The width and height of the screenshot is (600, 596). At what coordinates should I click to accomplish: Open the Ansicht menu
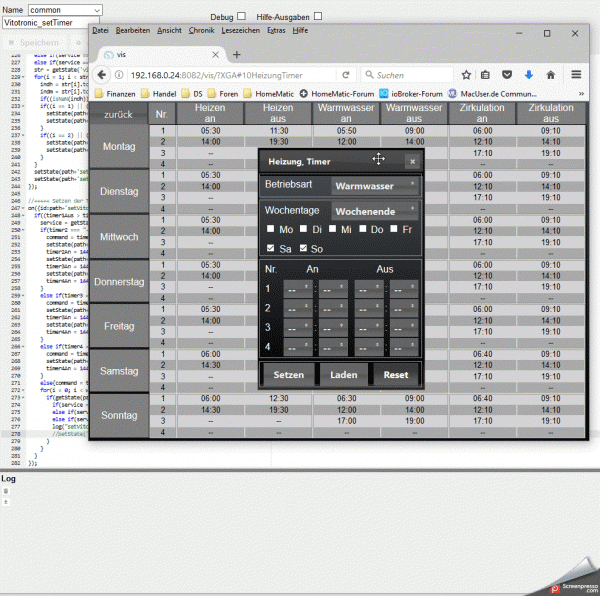click(x=169, y=31)
